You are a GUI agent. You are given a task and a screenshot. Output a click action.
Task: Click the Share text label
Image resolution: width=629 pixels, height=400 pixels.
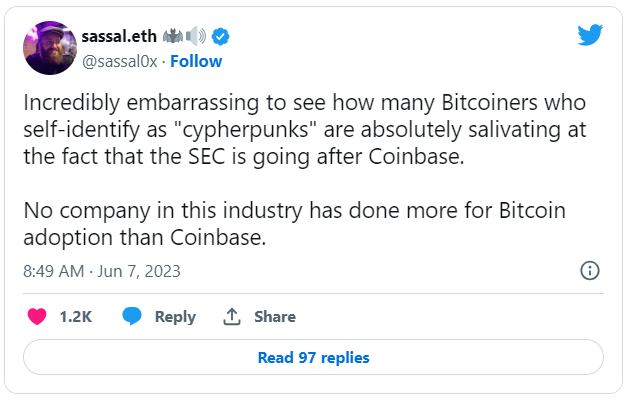click(x=274, y=316)
